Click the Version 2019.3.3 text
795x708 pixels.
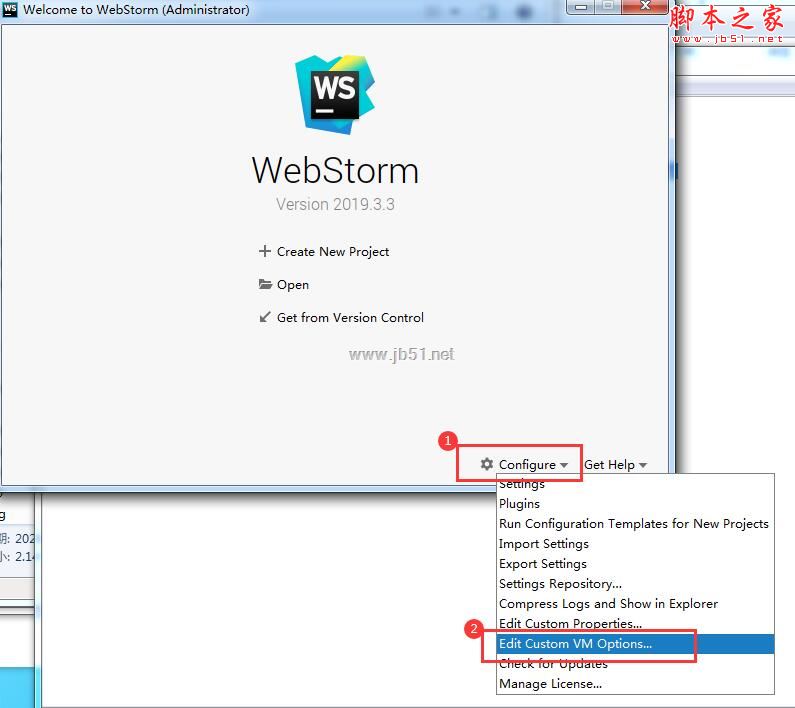click(335, 204)
